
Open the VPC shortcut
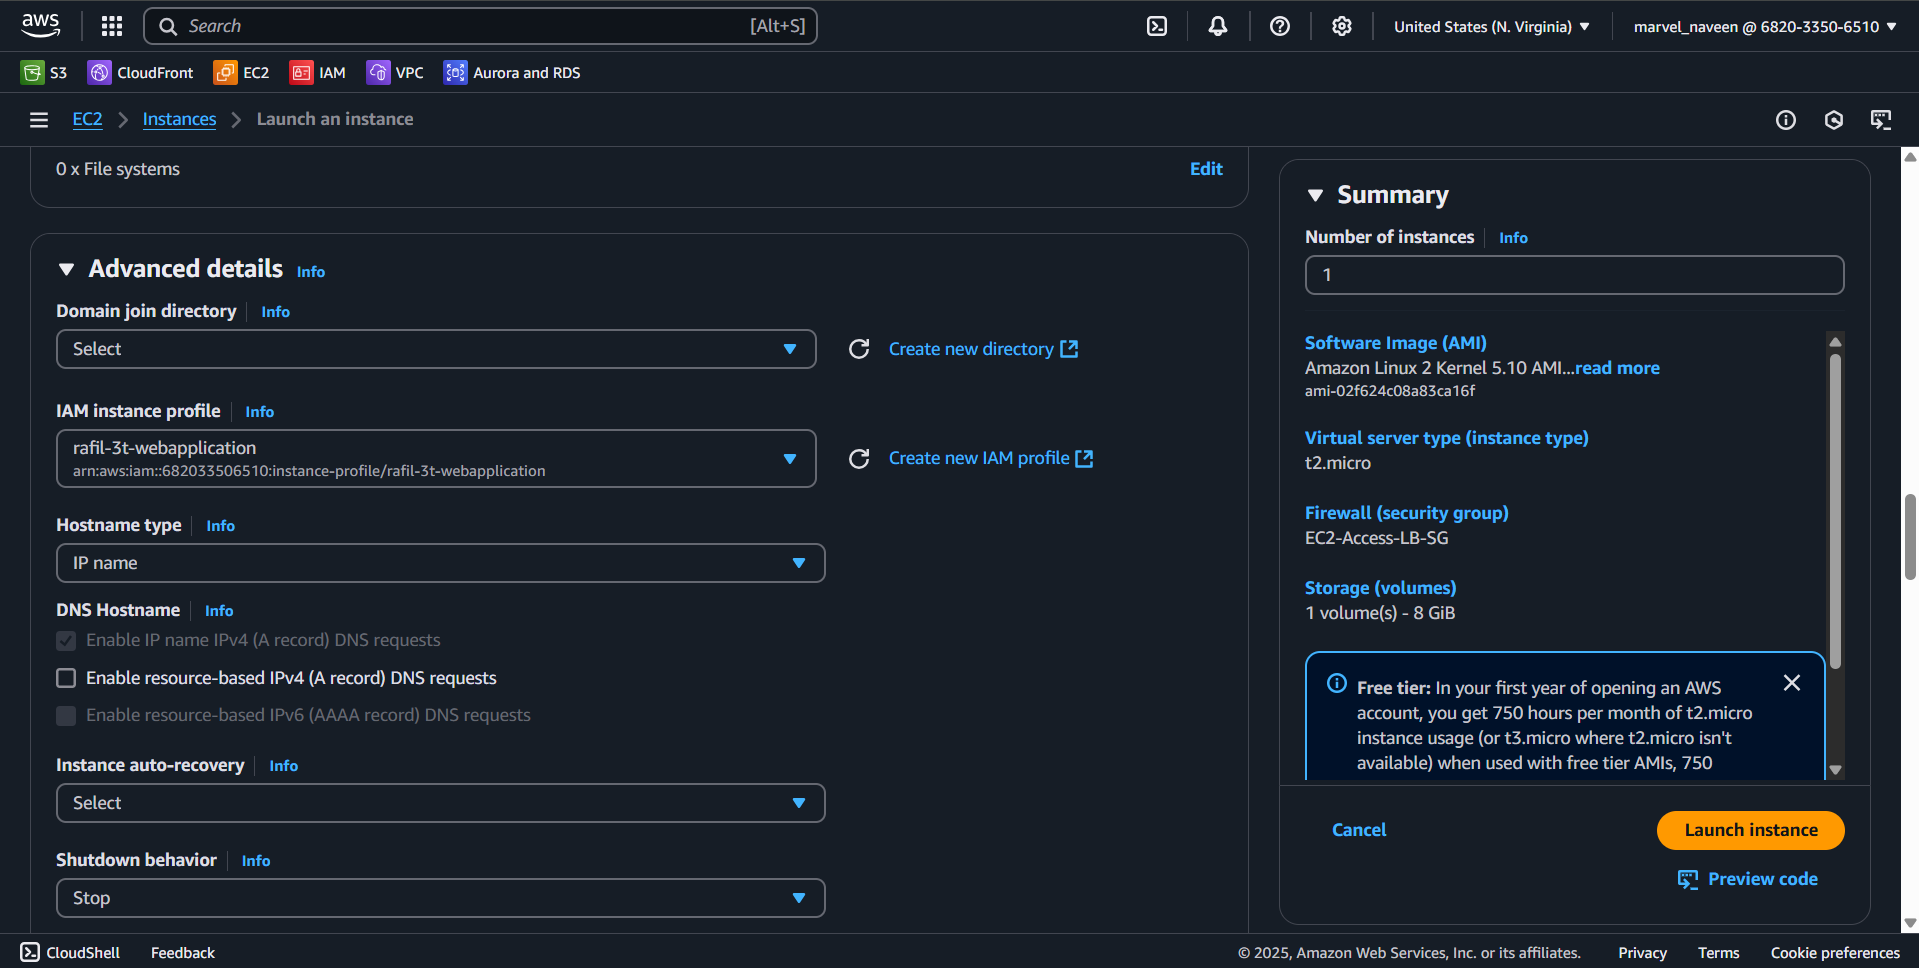[x=395, y=72]
